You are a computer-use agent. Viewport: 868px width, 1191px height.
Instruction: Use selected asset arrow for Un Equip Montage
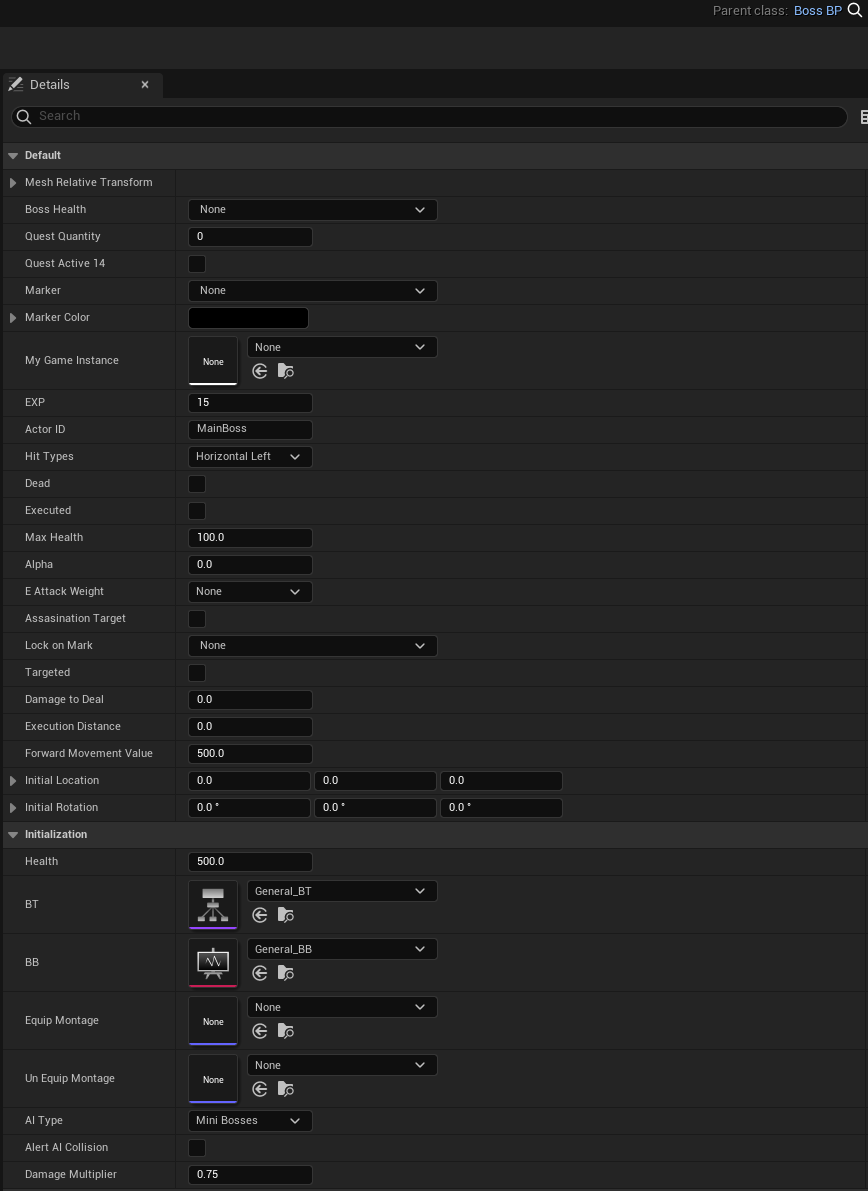[x=260, y=1089]
